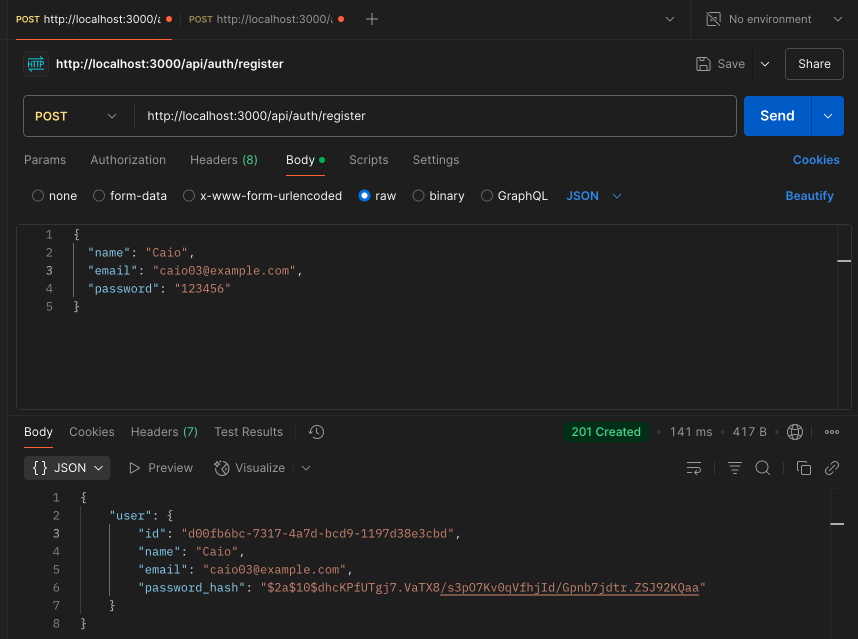Beautify the JSON request body

tap(809, 196)
